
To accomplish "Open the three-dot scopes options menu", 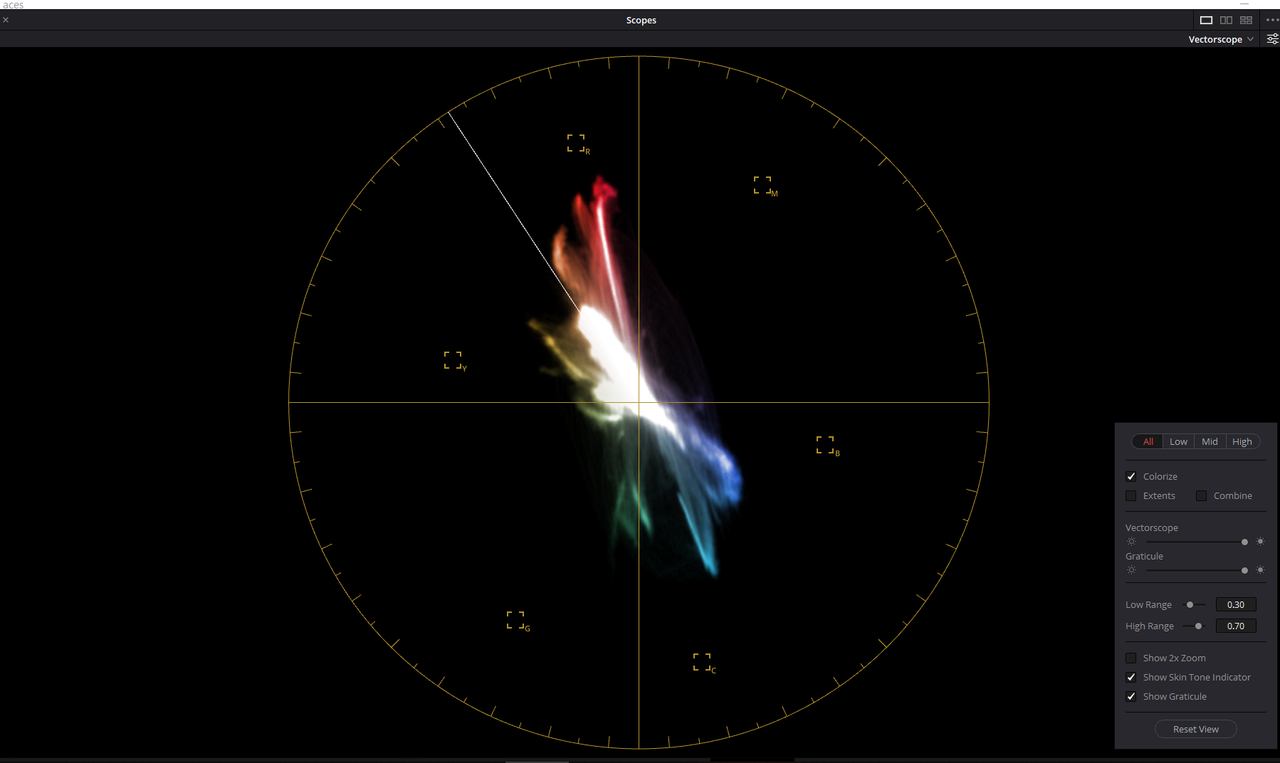I will click(x=1271, y=20).
